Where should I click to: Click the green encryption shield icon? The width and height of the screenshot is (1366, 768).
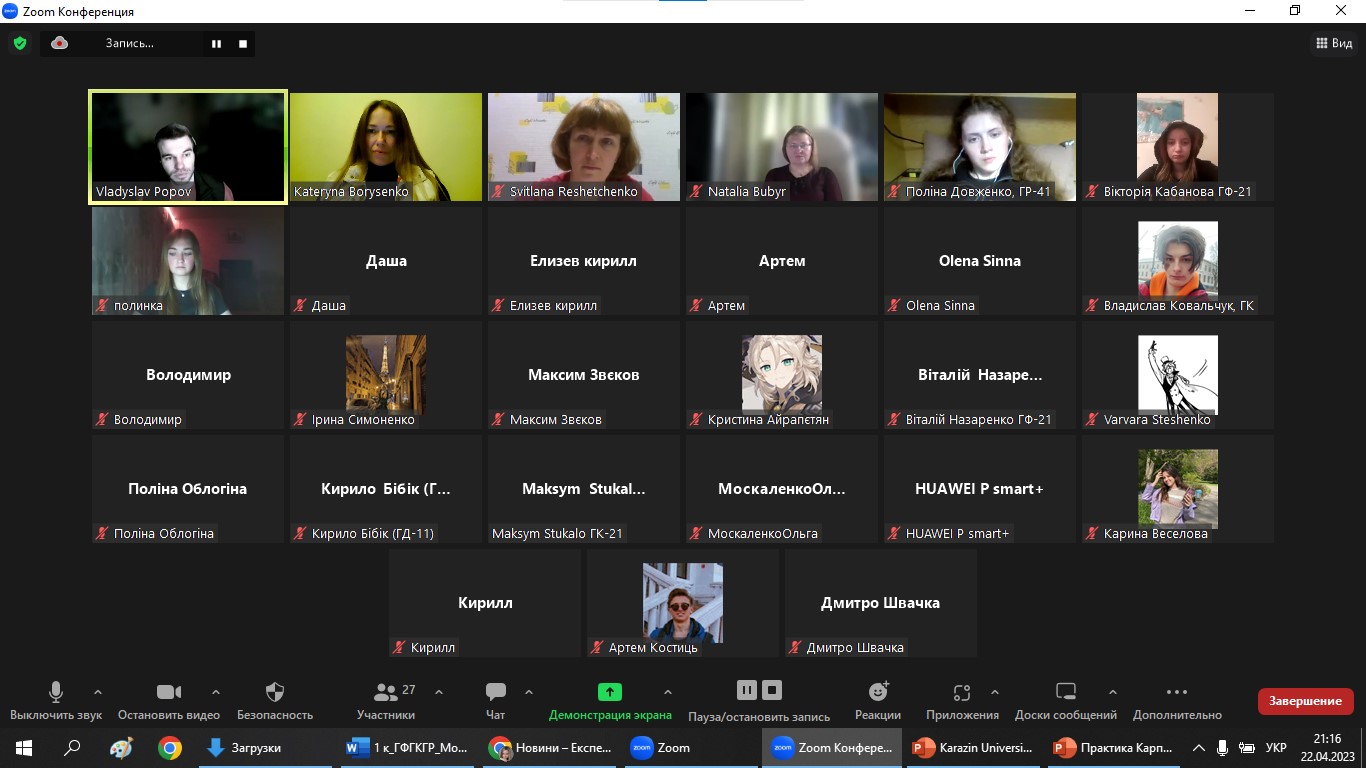coord(19,43)
